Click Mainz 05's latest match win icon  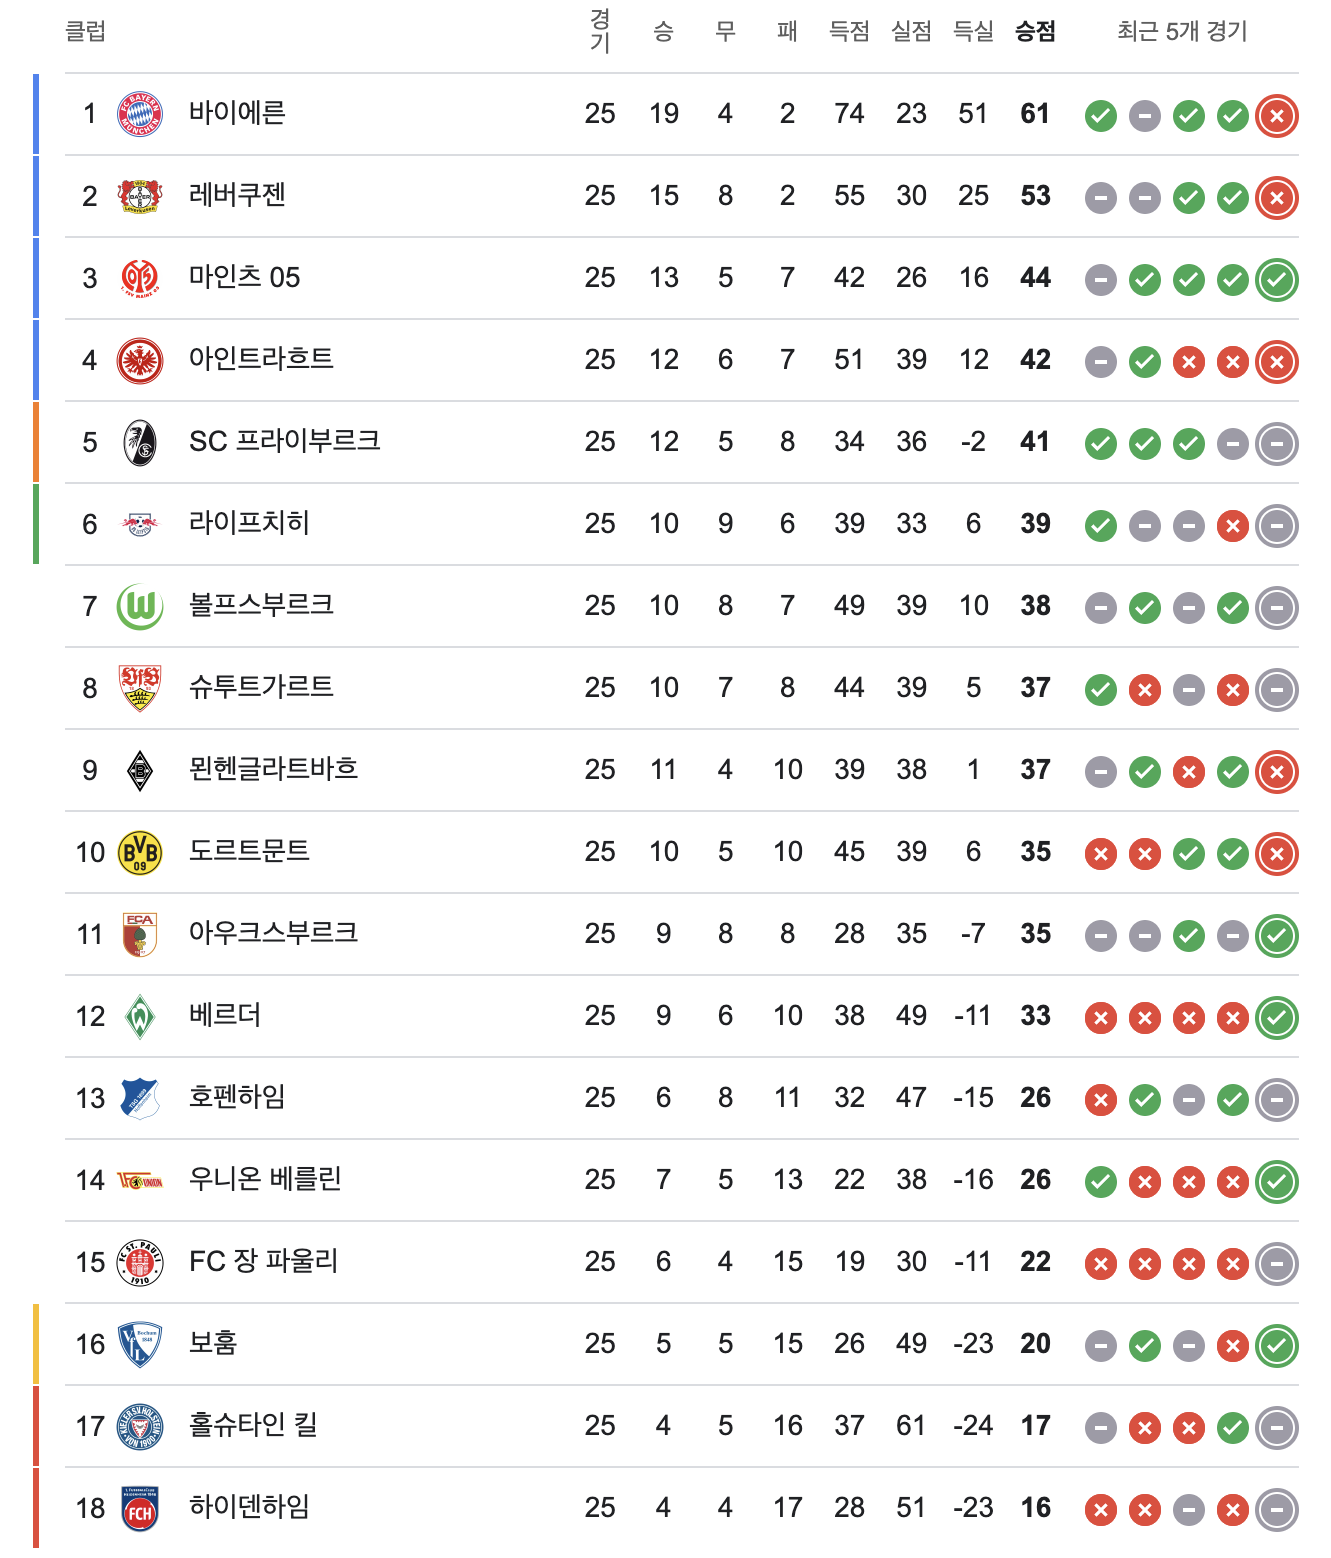click(1277, 280)
